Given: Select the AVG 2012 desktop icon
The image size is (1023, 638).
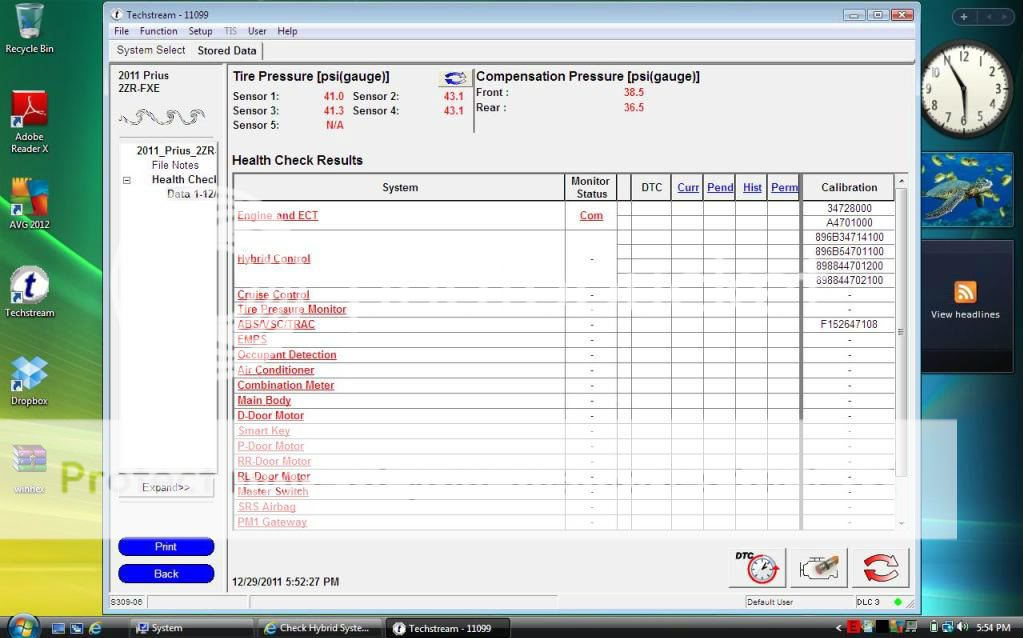Looking at the screenshot, I should (29, 204).
